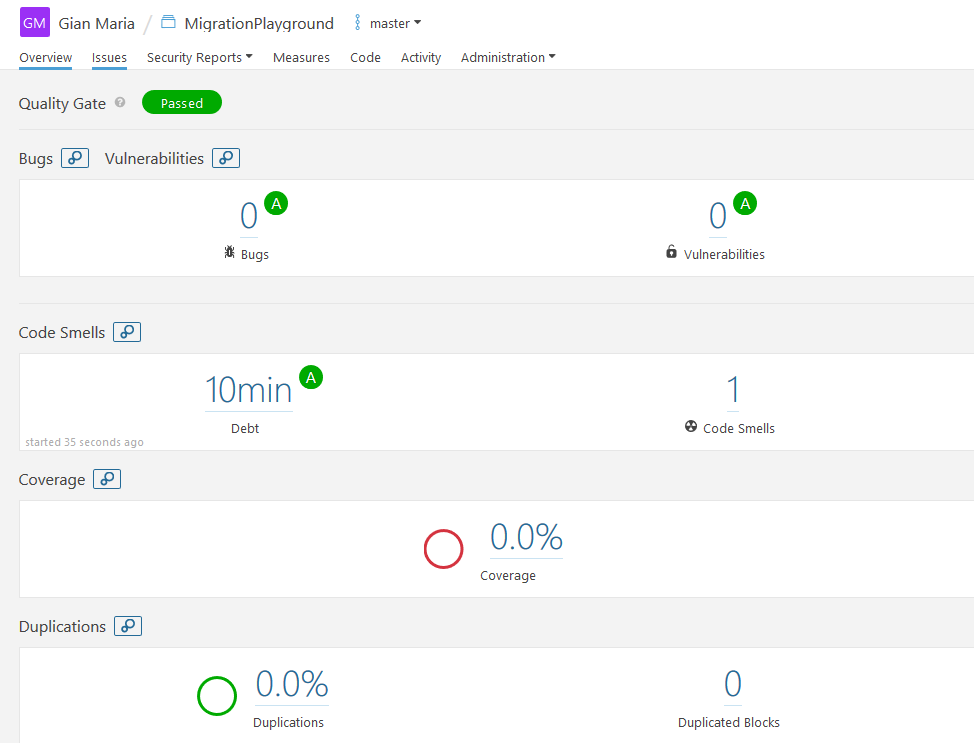The height and width of the screenshot is (743, 974).
Task: Open drilldown icon next to Duplications heading
Action: coord(128,626)
